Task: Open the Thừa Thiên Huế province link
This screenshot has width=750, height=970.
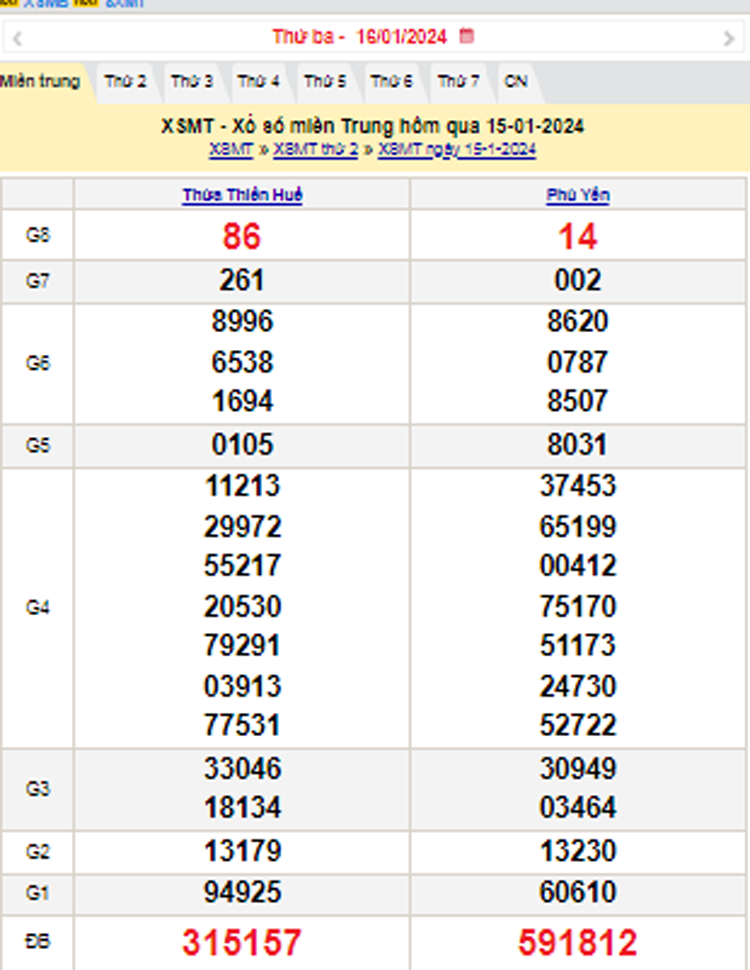Action: [x=242, y=195]
